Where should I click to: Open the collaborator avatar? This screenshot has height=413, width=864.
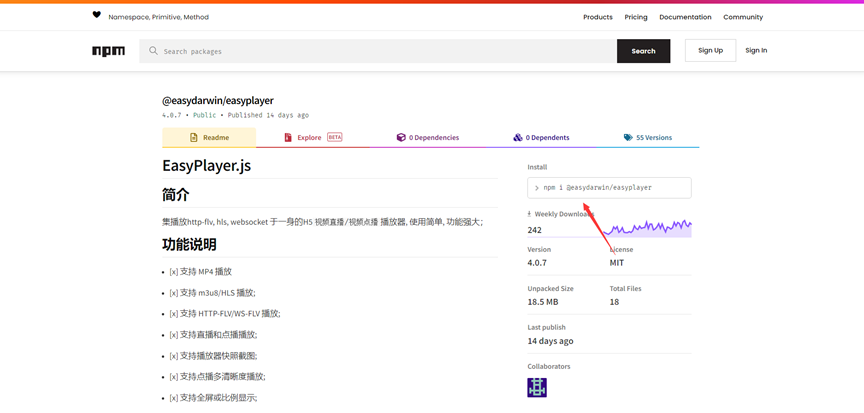point(537,388)
